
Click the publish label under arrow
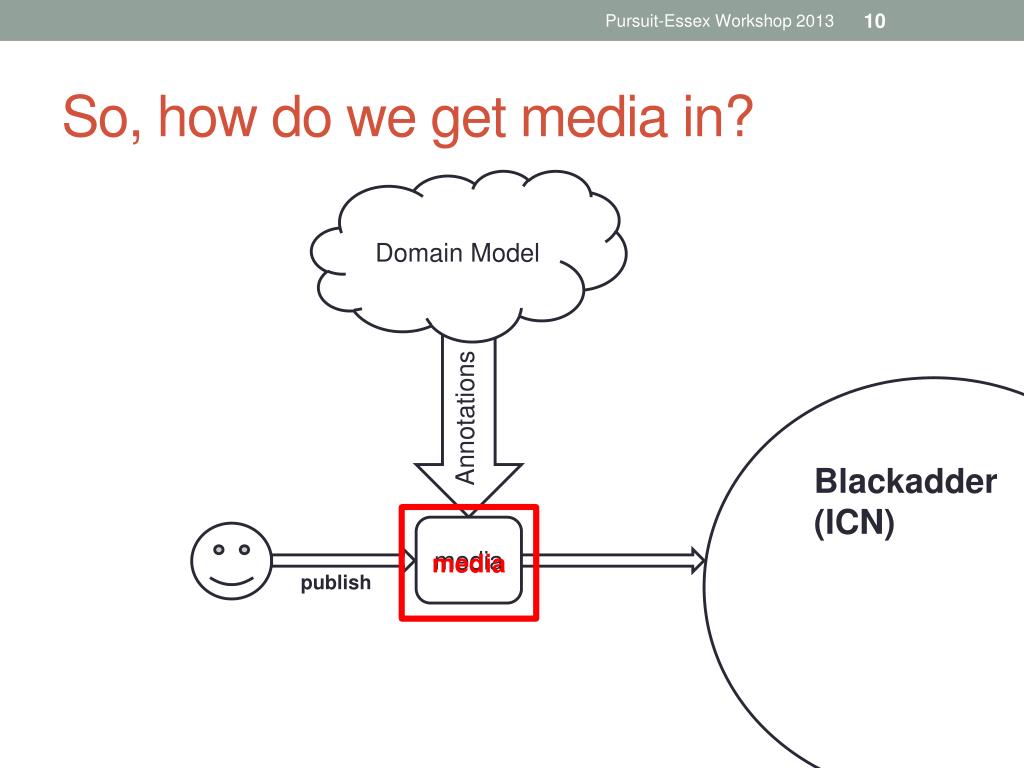[336, 582]
